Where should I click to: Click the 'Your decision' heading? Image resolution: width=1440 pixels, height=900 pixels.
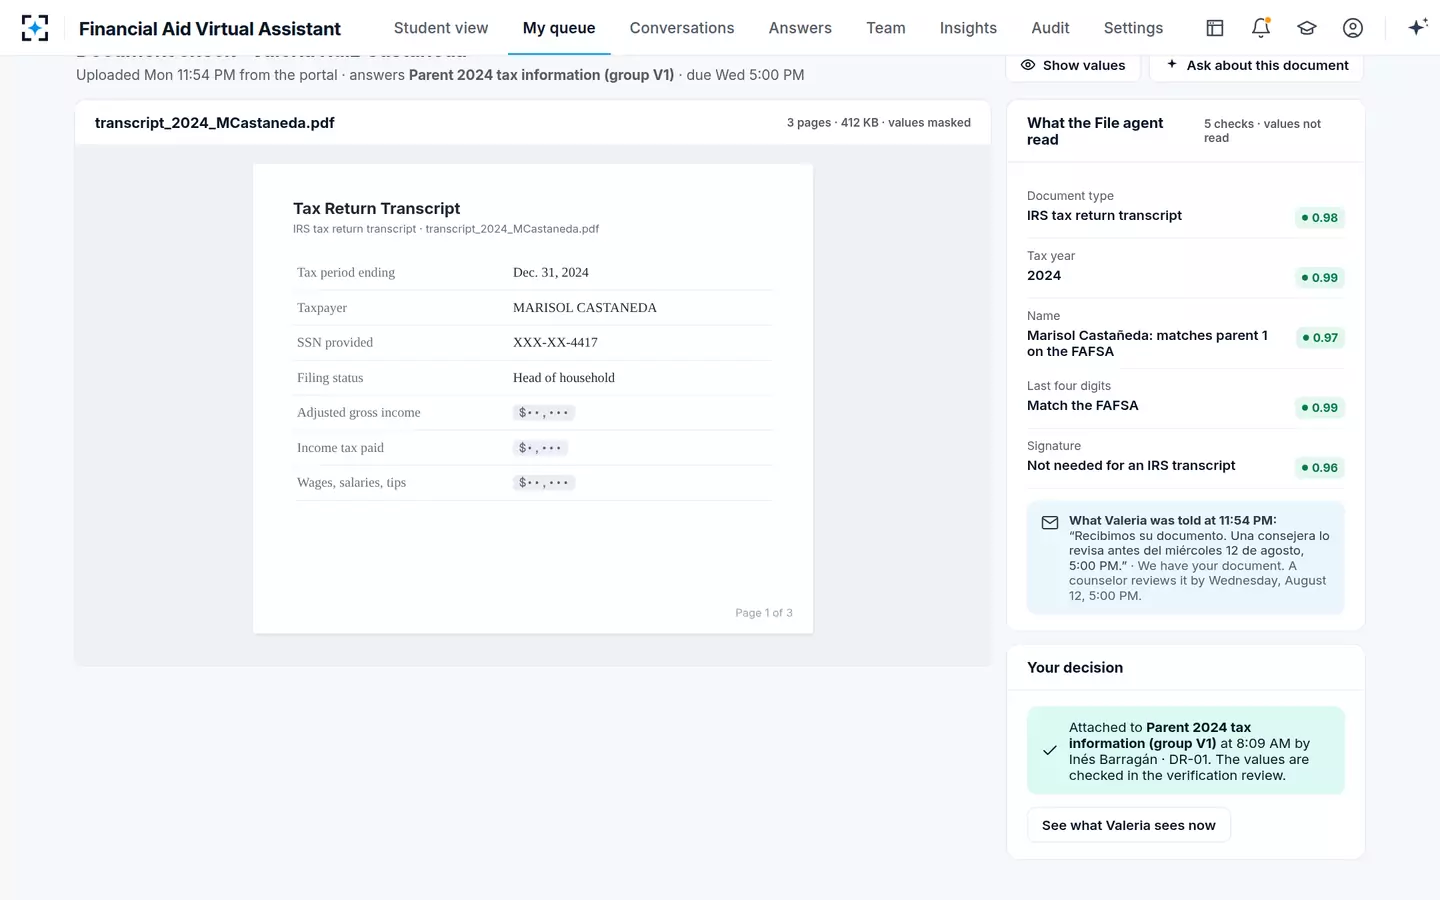(x=1075, y=668)
